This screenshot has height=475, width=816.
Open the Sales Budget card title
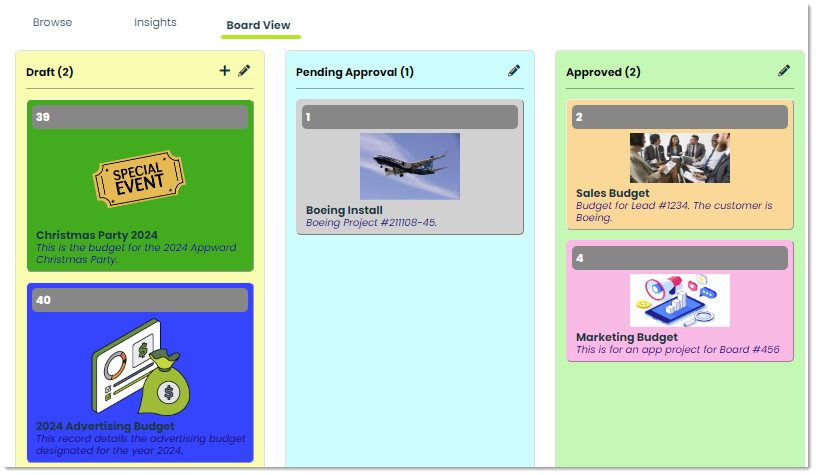tap(613, 193)
